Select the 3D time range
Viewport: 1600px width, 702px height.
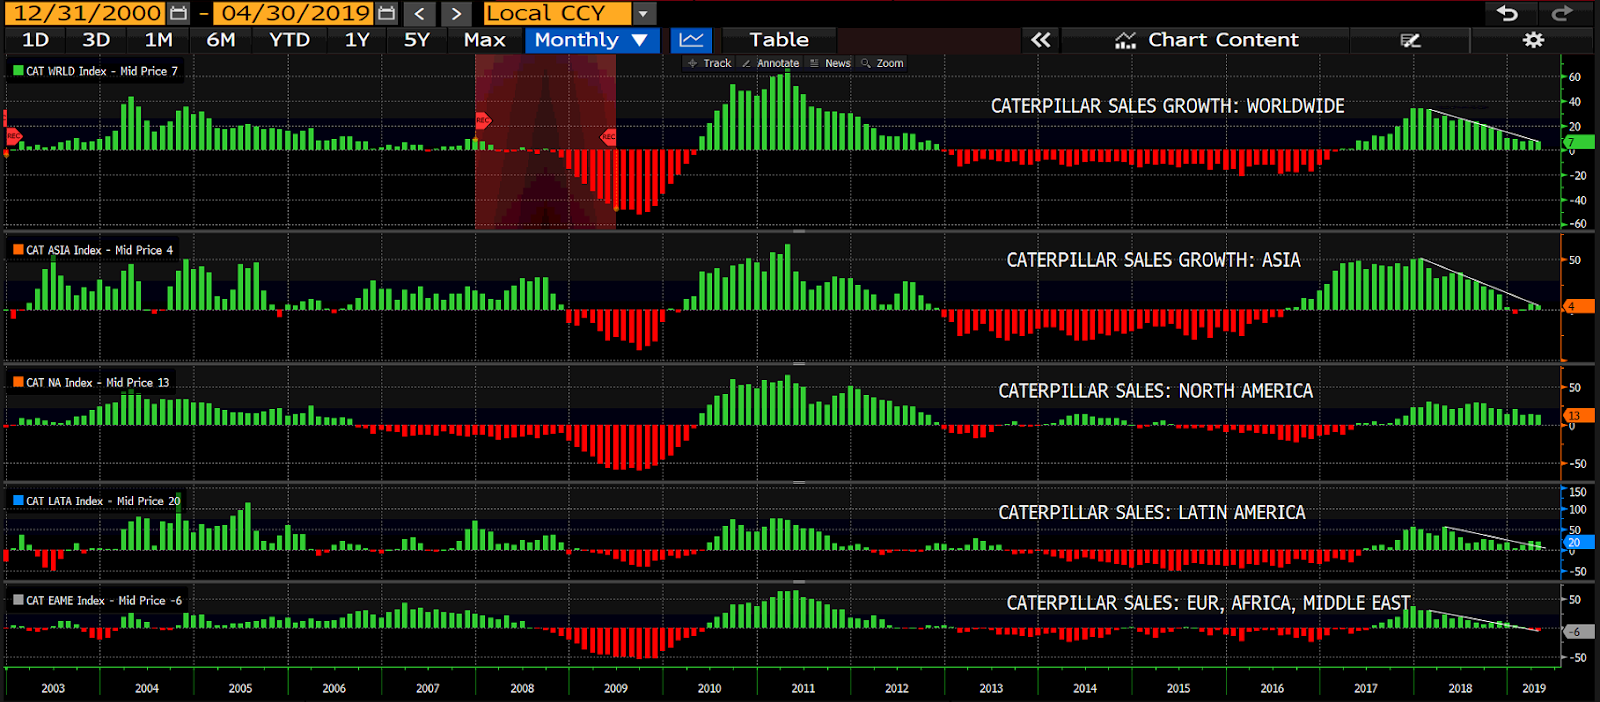click(x=96, y=40)
